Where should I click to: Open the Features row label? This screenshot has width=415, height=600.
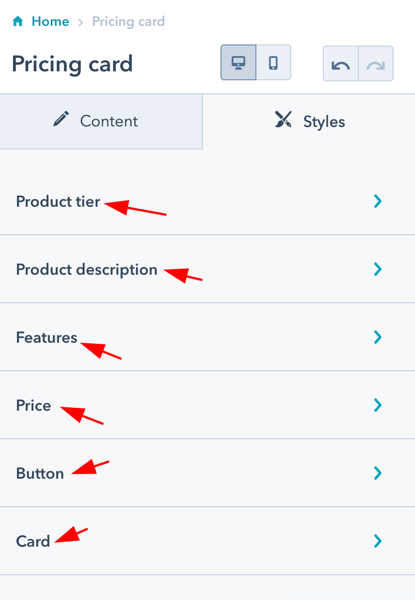pos(47,338)
